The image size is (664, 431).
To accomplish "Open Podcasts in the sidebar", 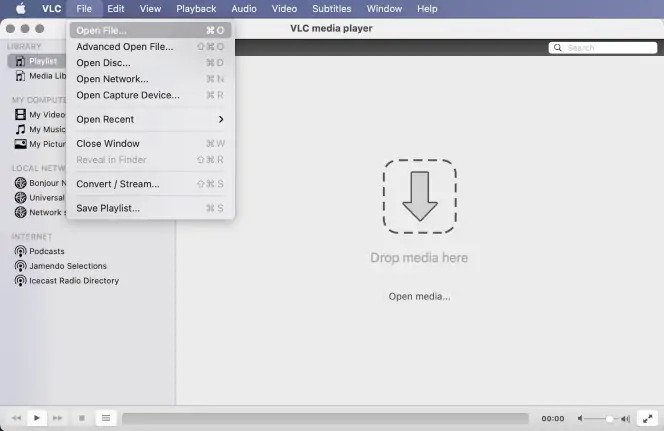I will point(47,251).
